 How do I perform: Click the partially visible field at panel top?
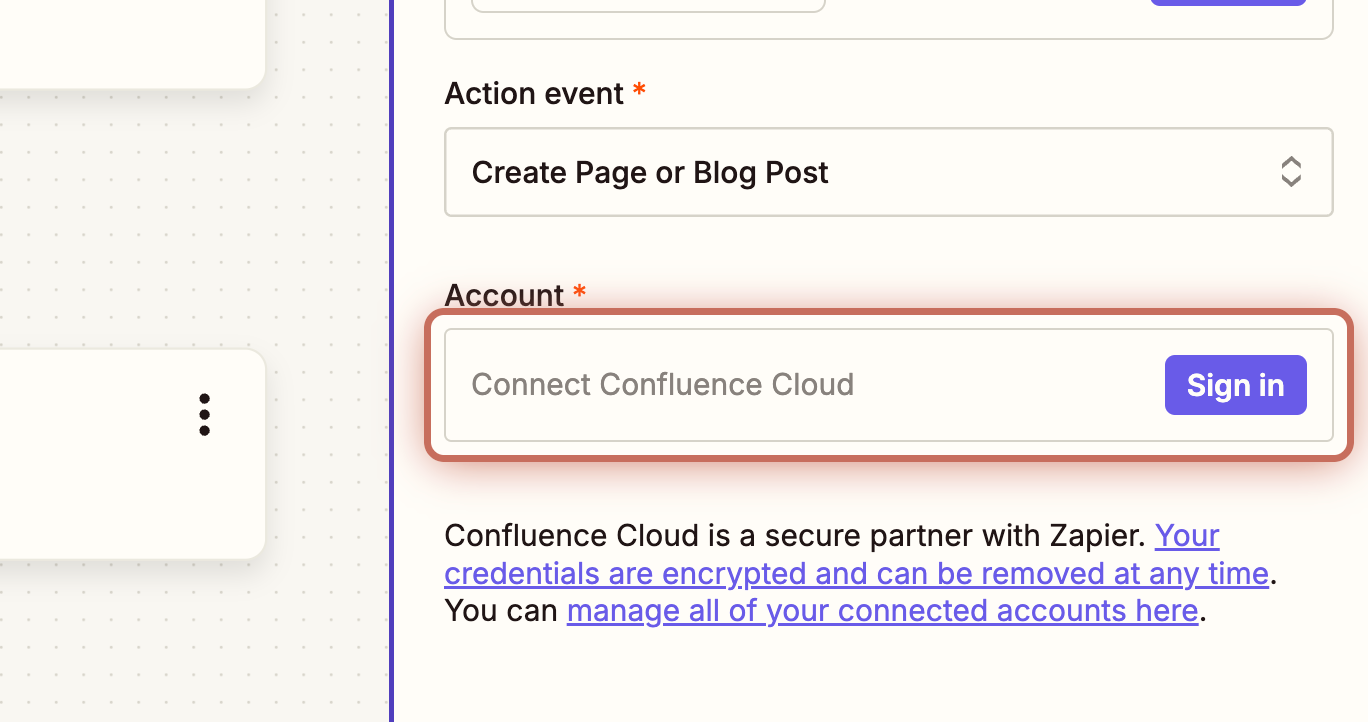tap(648, 5)
